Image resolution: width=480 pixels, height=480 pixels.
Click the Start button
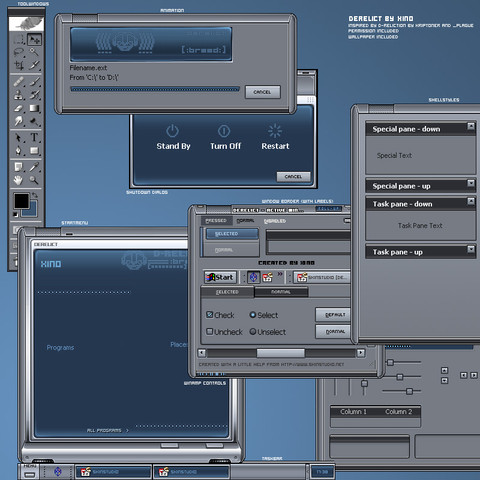pyautogui.click(x=220, y=277)
